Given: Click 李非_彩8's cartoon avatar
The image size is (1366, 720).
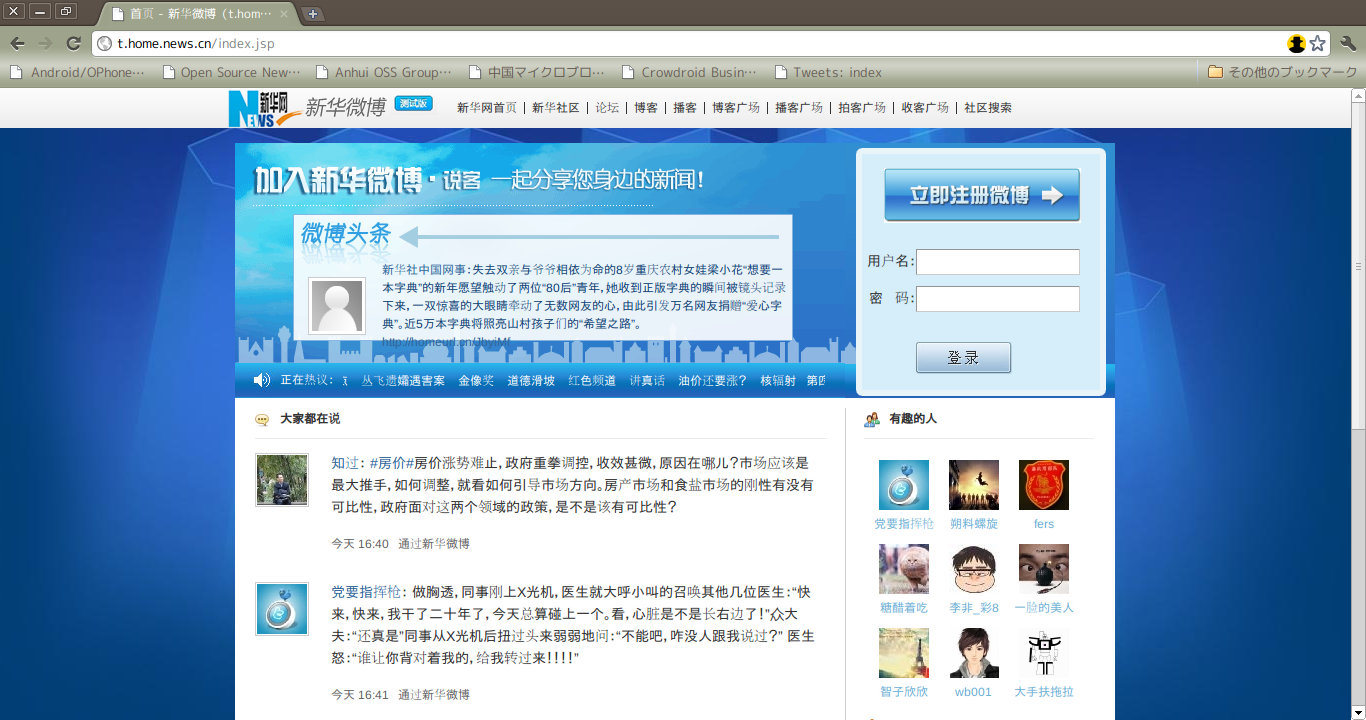Looking at the screenshot, I should 974,569.
